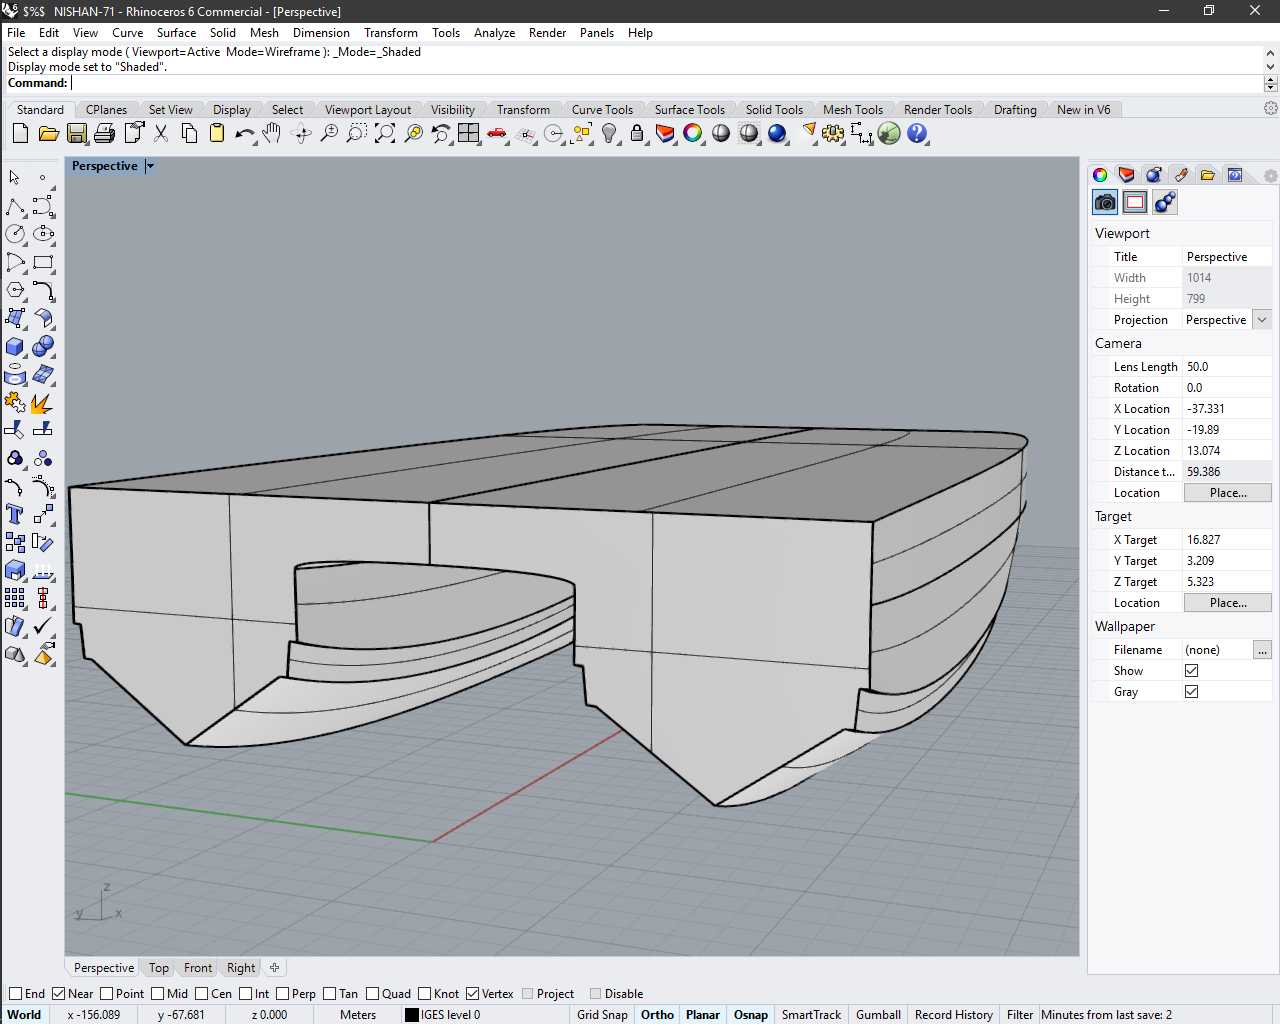
Task: Toggle Record History in the status bar
Action: point(953,1014)
